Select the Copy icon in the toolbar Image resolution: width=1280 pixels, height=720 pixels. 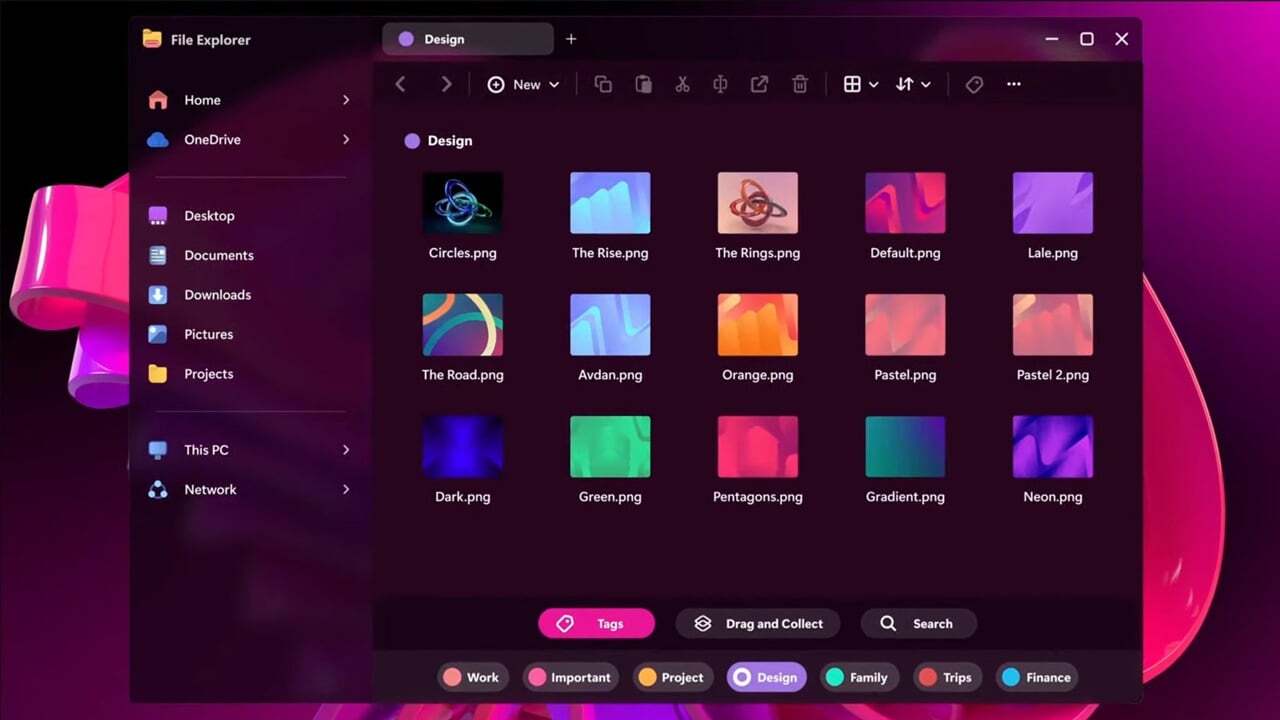603,84
